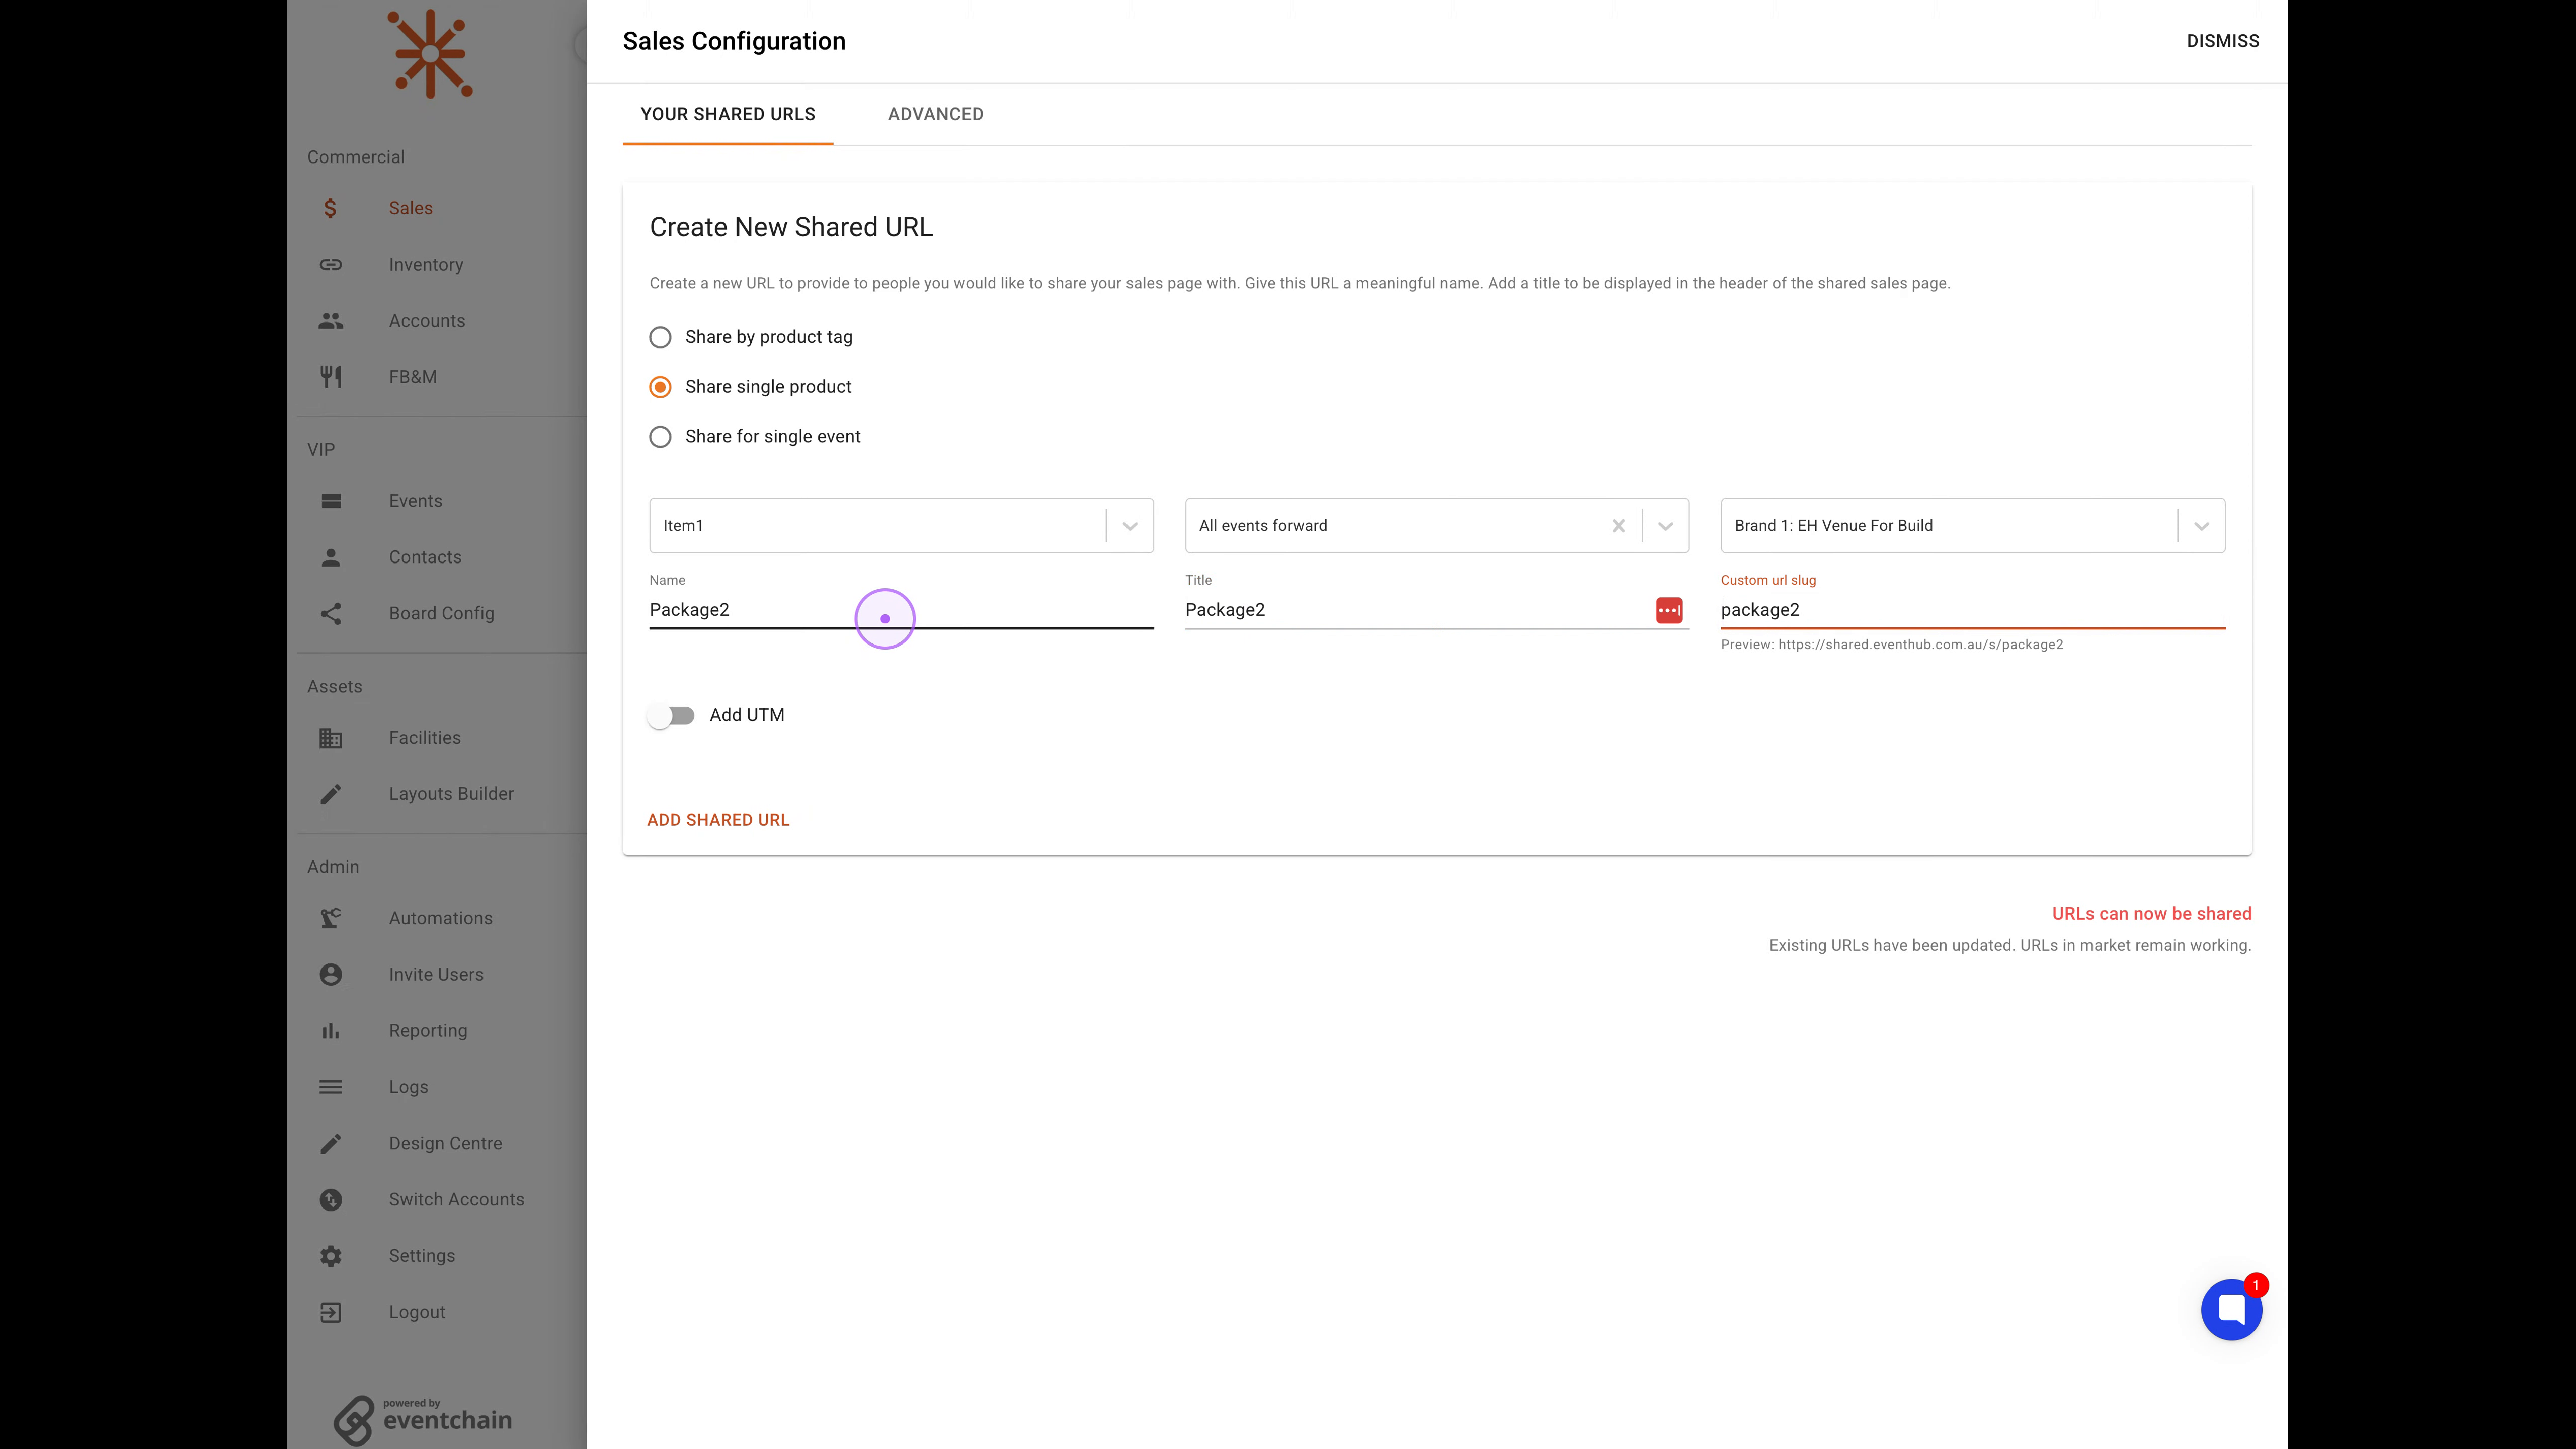This screenshot has height=1449, width=2576.
Task: Open Sales in the sidebar menu
Action: 411,208
